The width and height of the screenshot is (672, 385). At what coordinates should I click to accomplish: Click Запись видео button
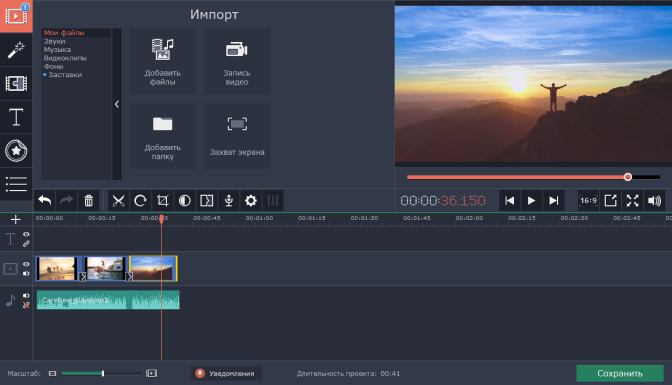point(237,61)
